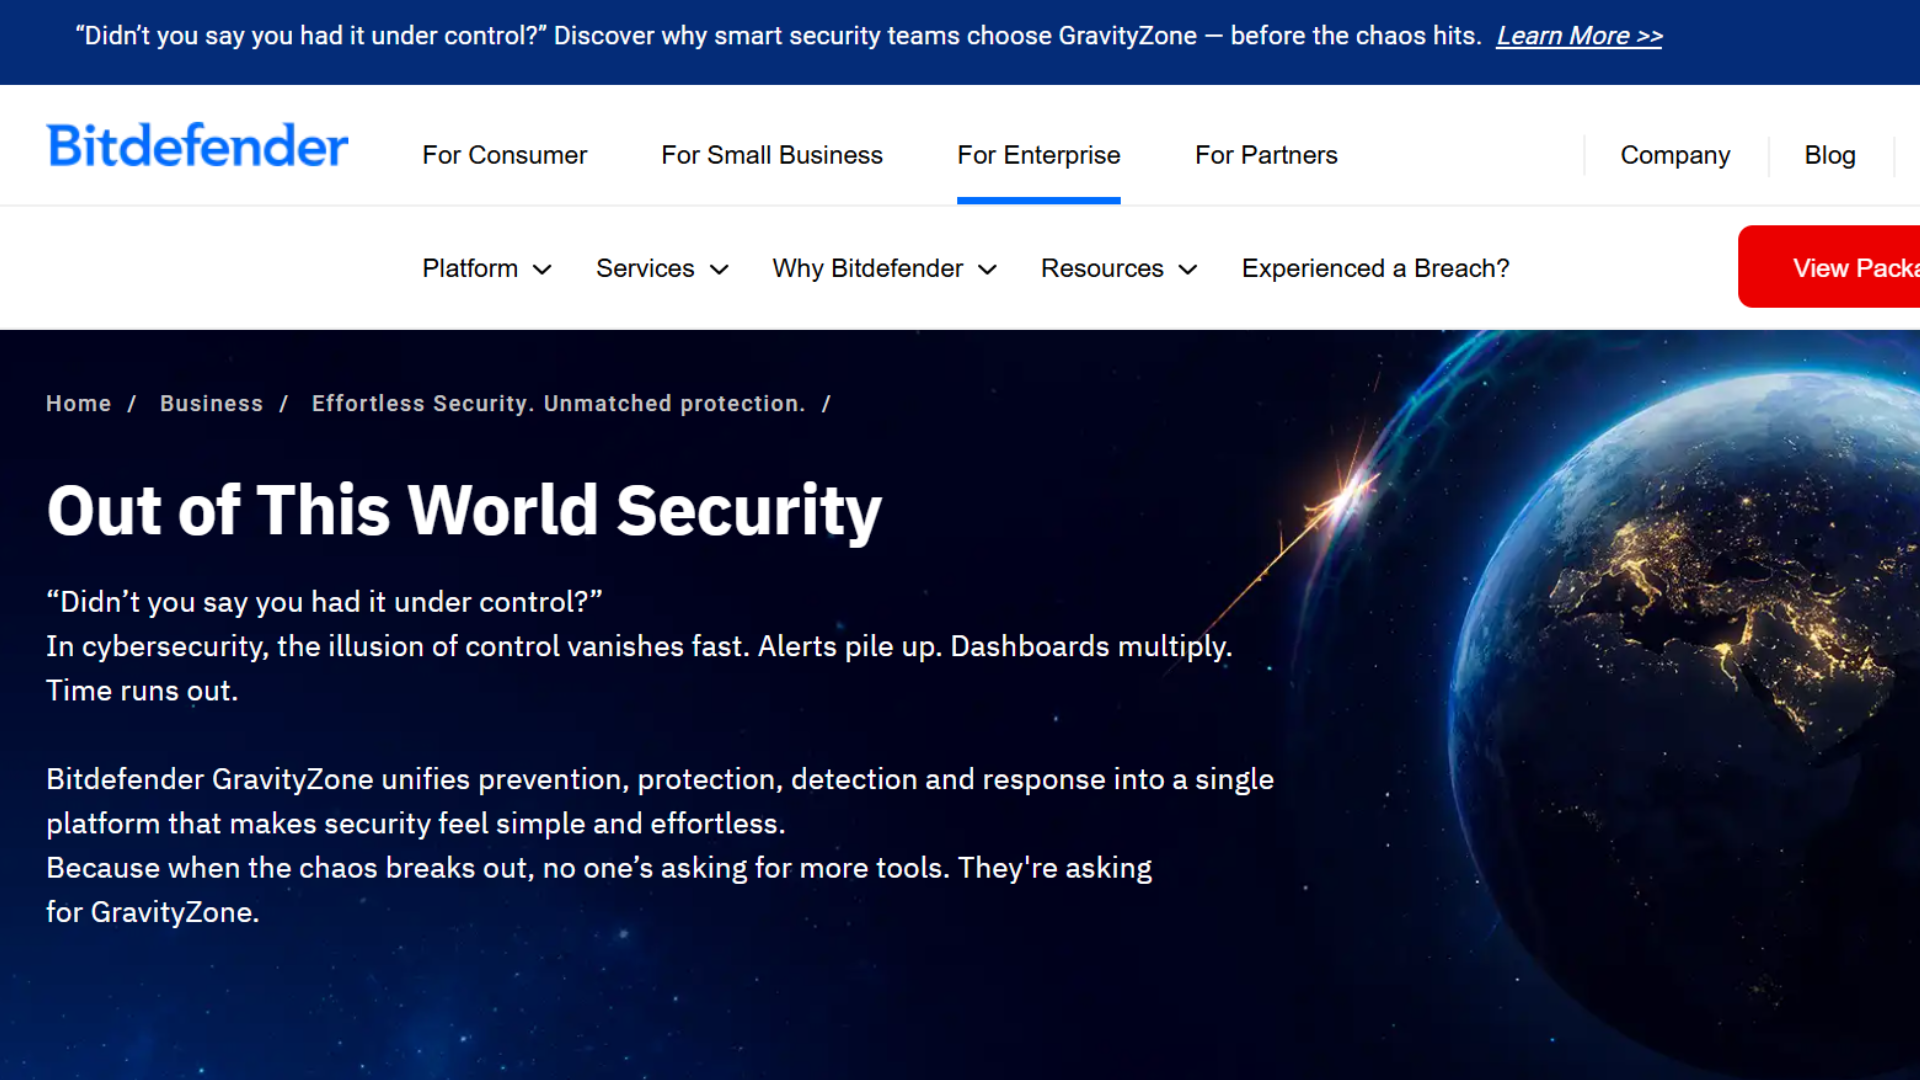Open Experienced a Breach? link

coord(1375,268)
